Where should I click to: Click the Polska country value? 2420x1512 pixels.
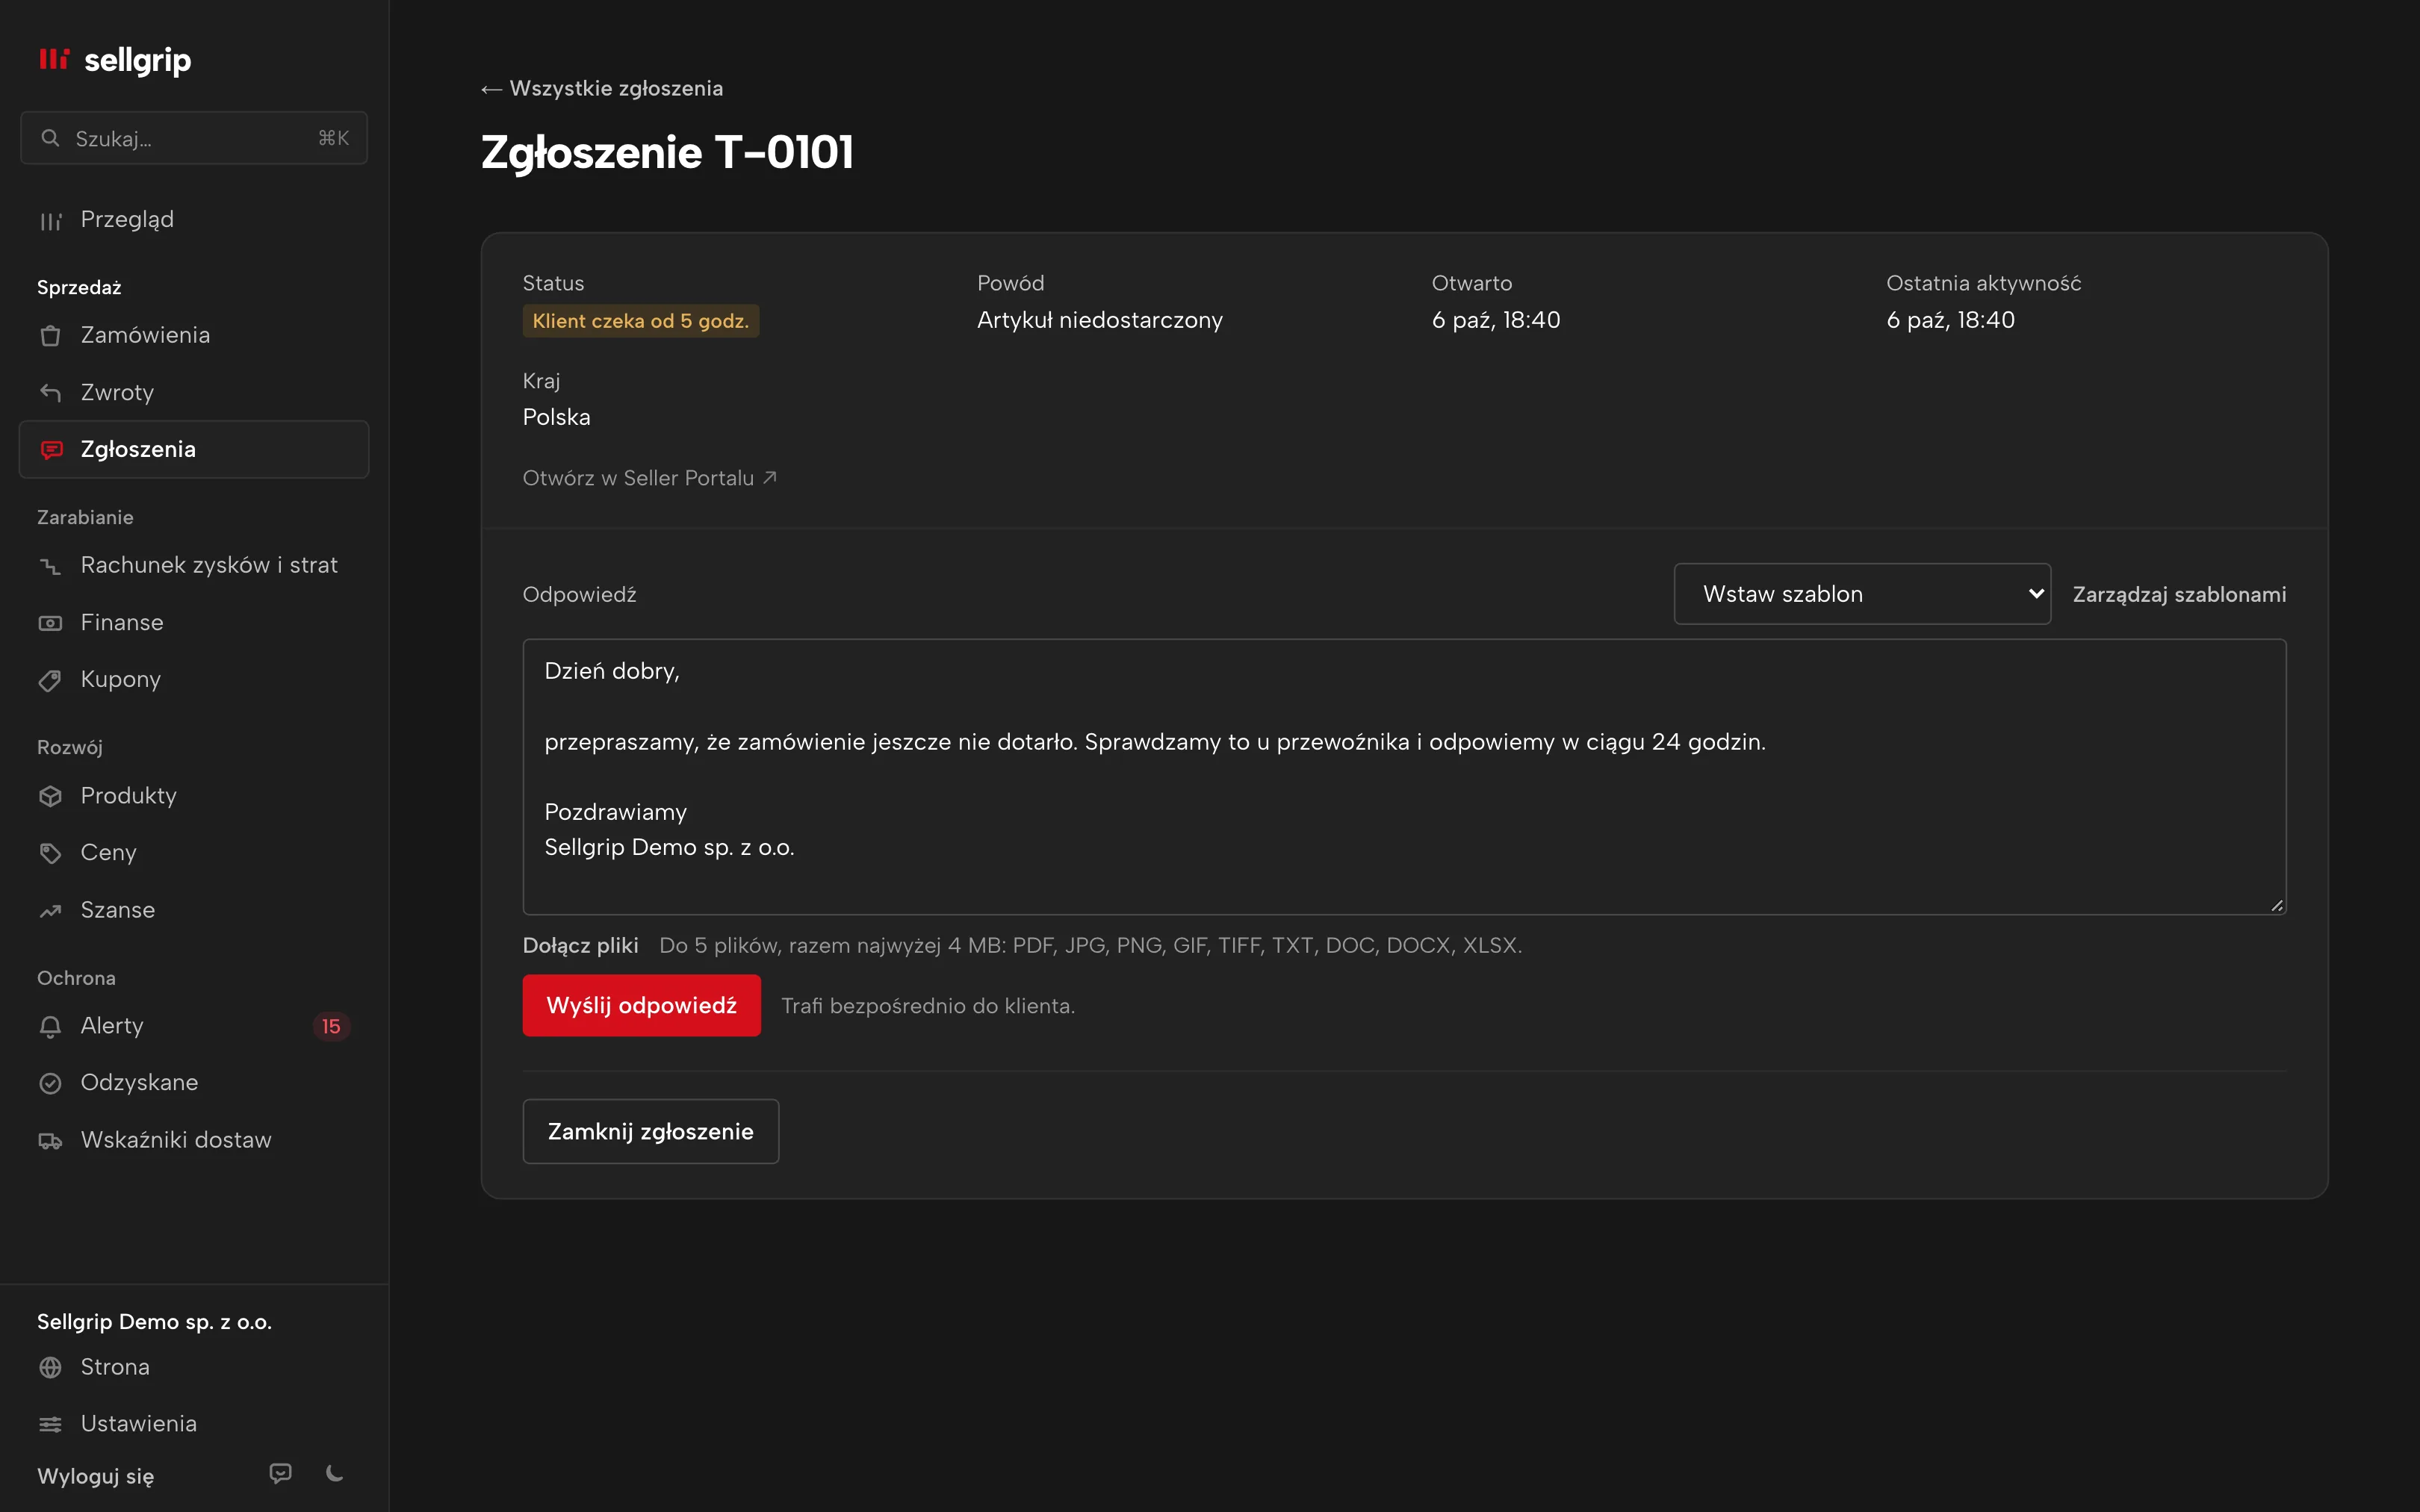[557, 417]
